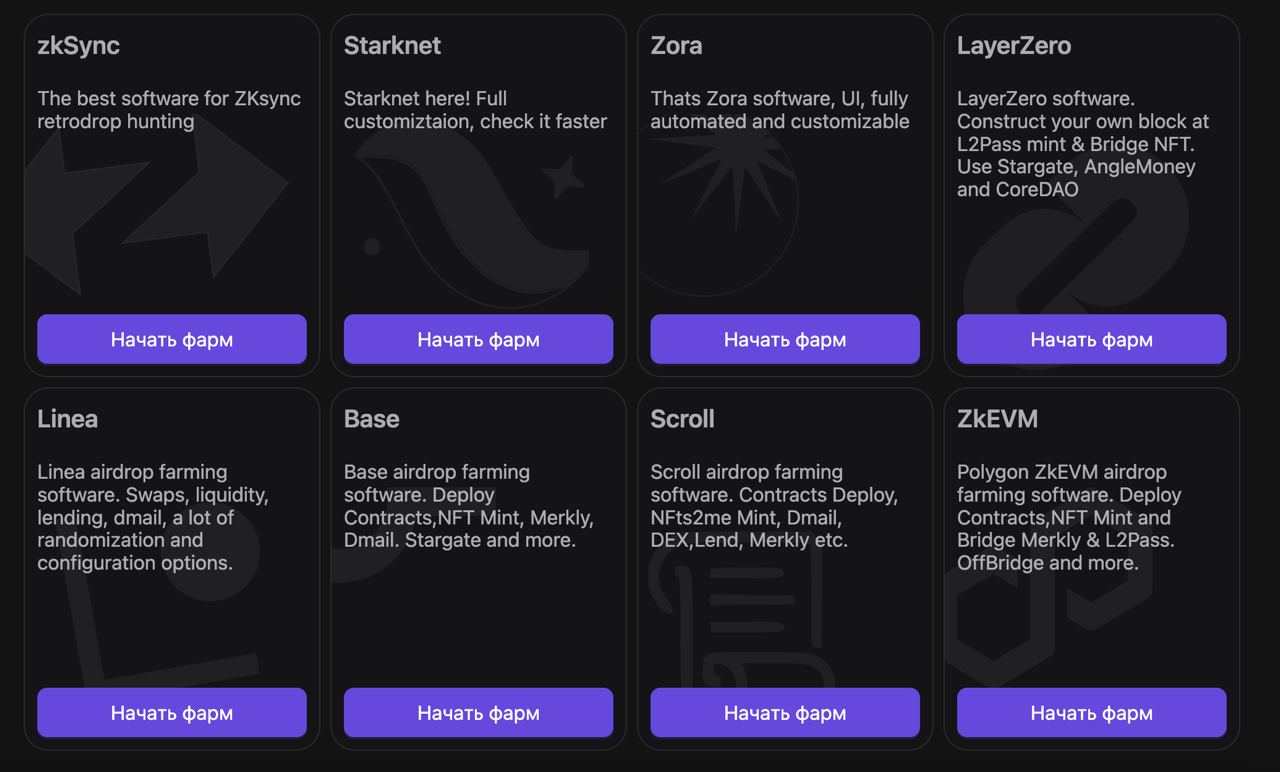Click Начать фарм on the Scroll card
The image size is (1280, 772).
785,712
